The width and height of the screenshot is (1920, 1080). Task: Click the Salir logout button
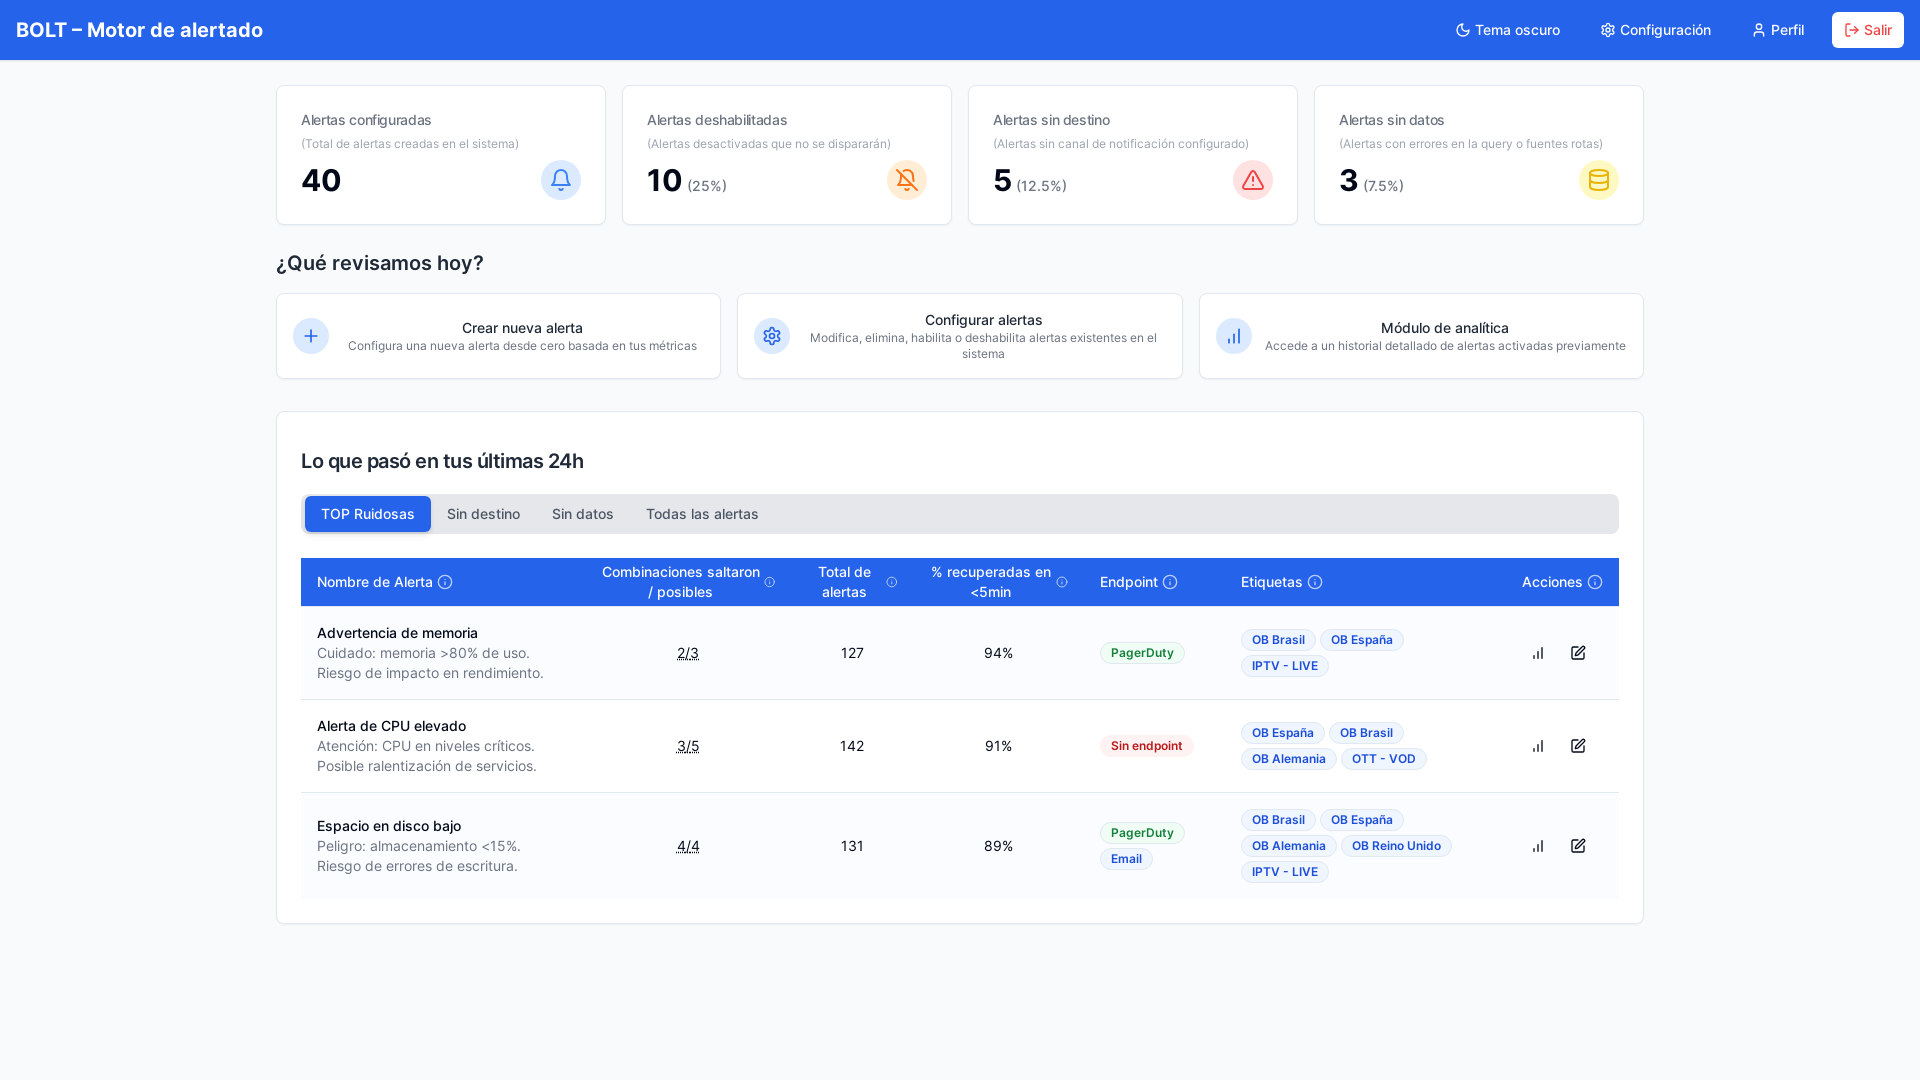click(1867, 30)
